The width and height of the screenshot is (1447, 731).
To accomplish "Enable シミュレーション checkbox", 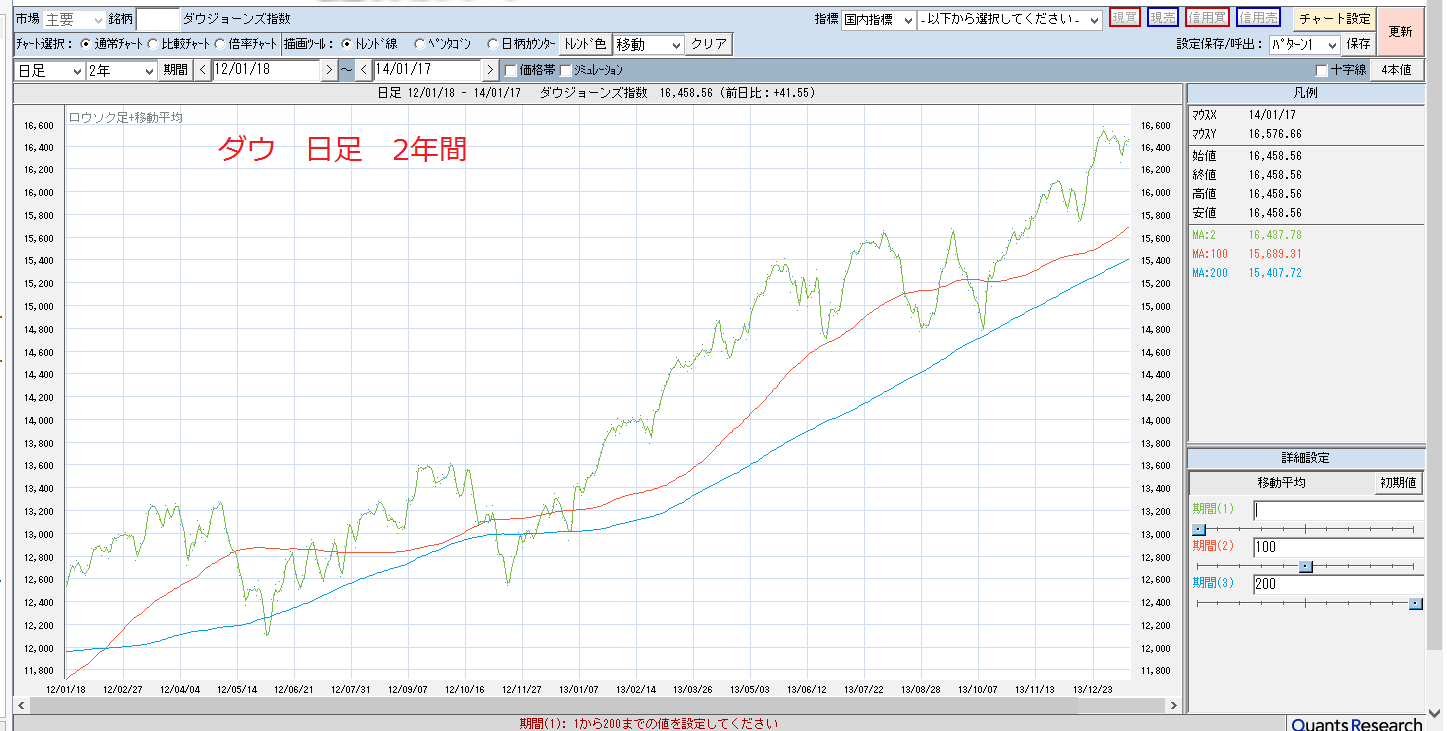I will pyautogui.click(x=566, y=70).
